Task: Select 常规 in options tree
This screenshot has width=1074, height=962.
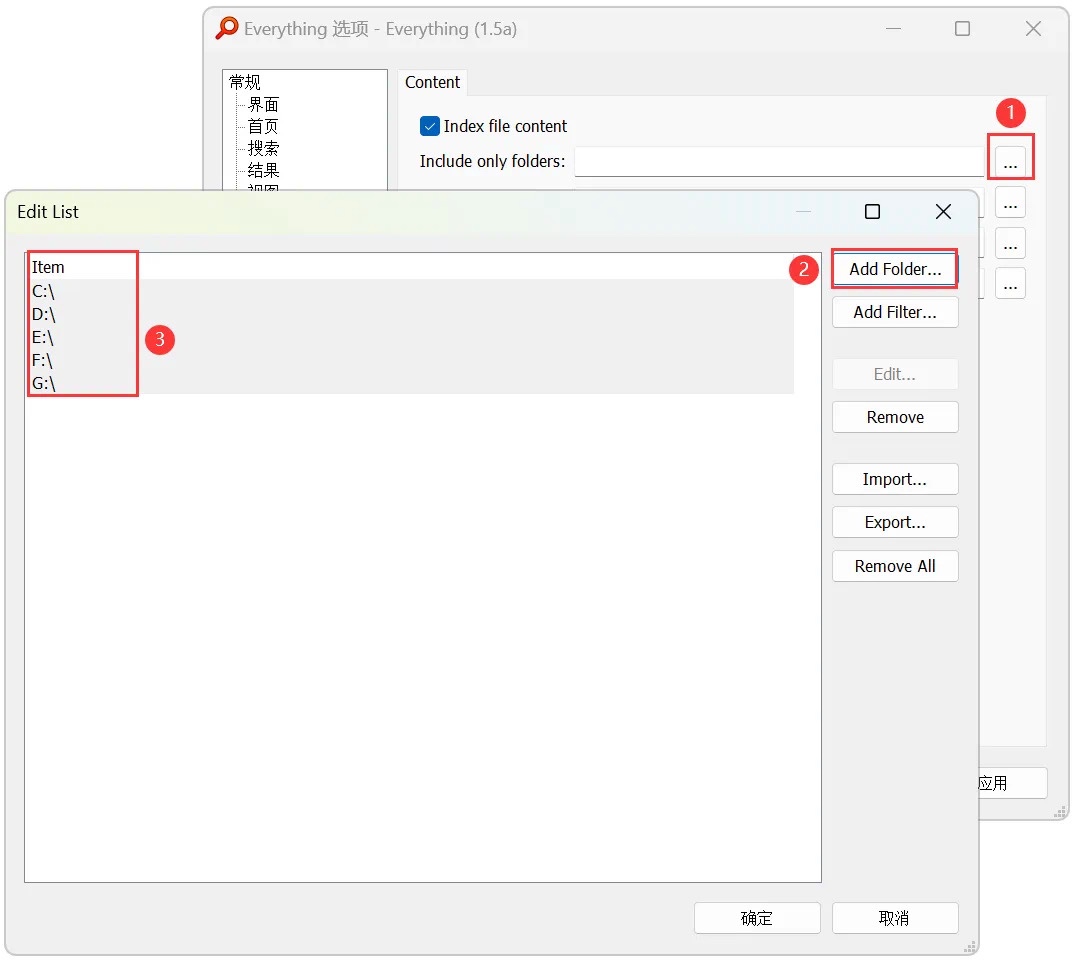Action: click(245, 82)
